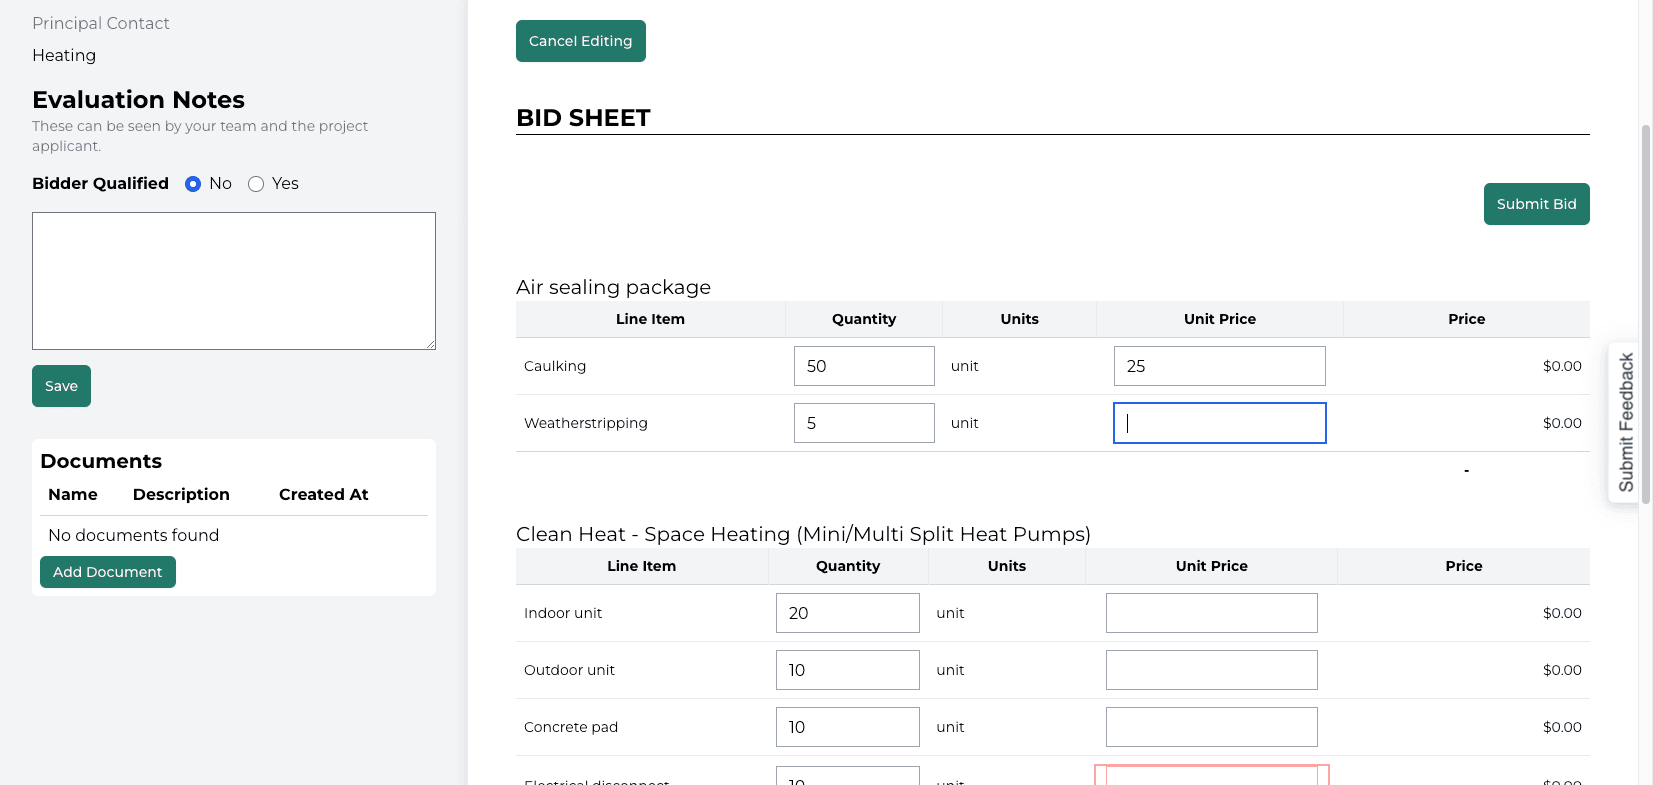This screenshot has width=1653, height=785.
Task: Click the BID SHEET heading
Action: pos(583,118)
